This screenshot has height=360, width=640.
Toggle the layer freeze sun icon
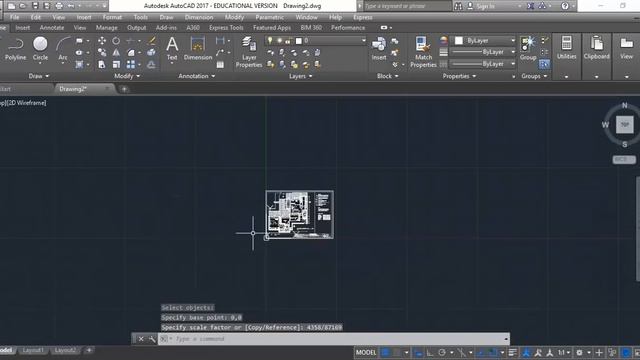coord(280,40)
